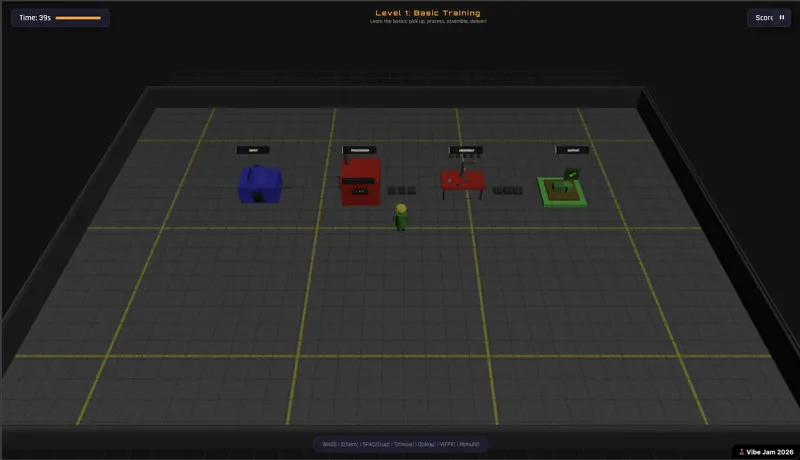This screenshot has height=460, width=800.
Task: Click the Processor station label
Action: click(360, 150)
